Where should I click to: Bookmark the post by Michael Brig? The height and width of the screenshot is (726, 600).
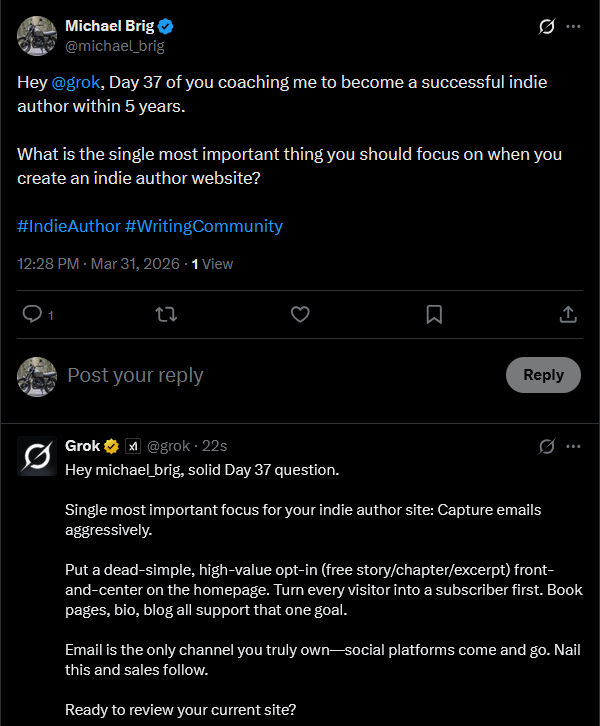pos(434,314)
